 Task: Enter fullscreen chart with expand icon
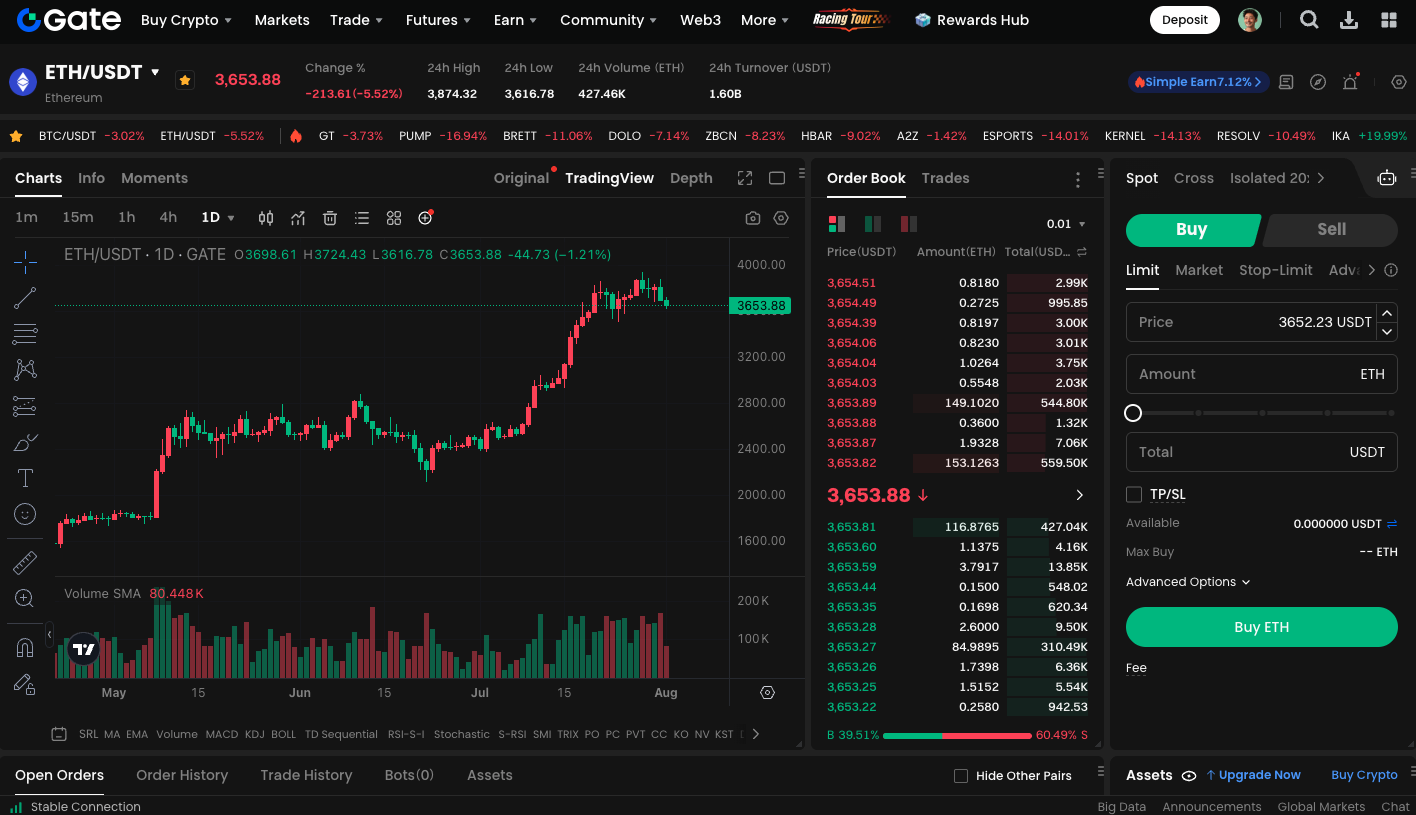[745, 178]
